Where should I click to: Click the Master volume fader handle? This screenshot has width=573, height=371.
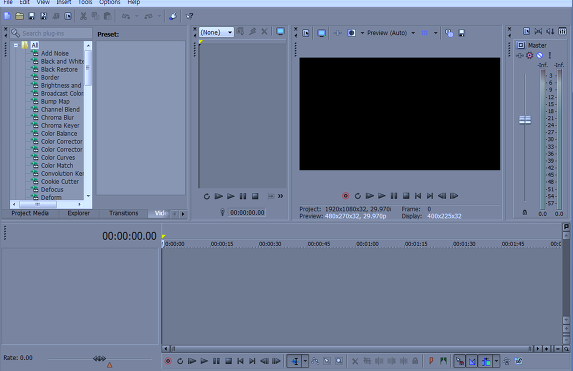(525, 120)
